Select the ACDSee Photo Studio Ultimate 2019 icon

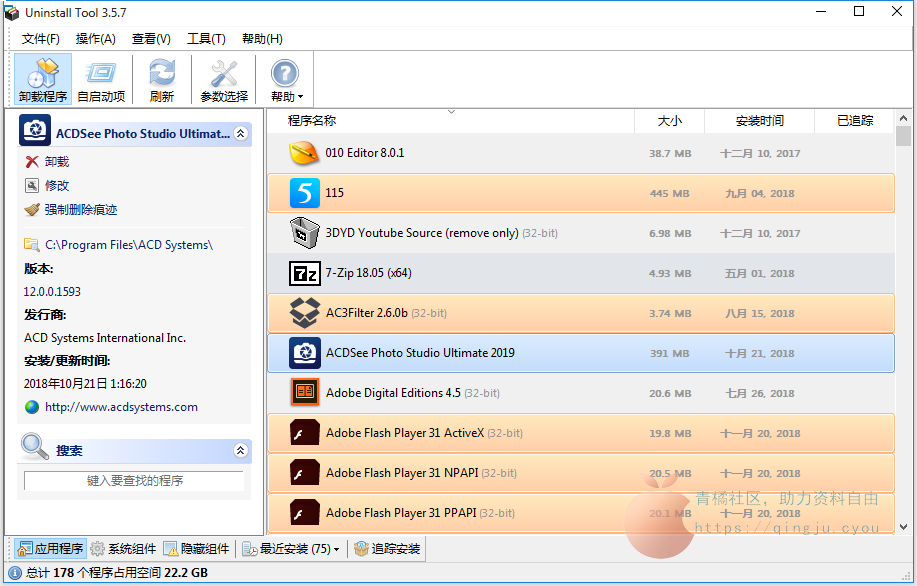(x=305, y=353)
